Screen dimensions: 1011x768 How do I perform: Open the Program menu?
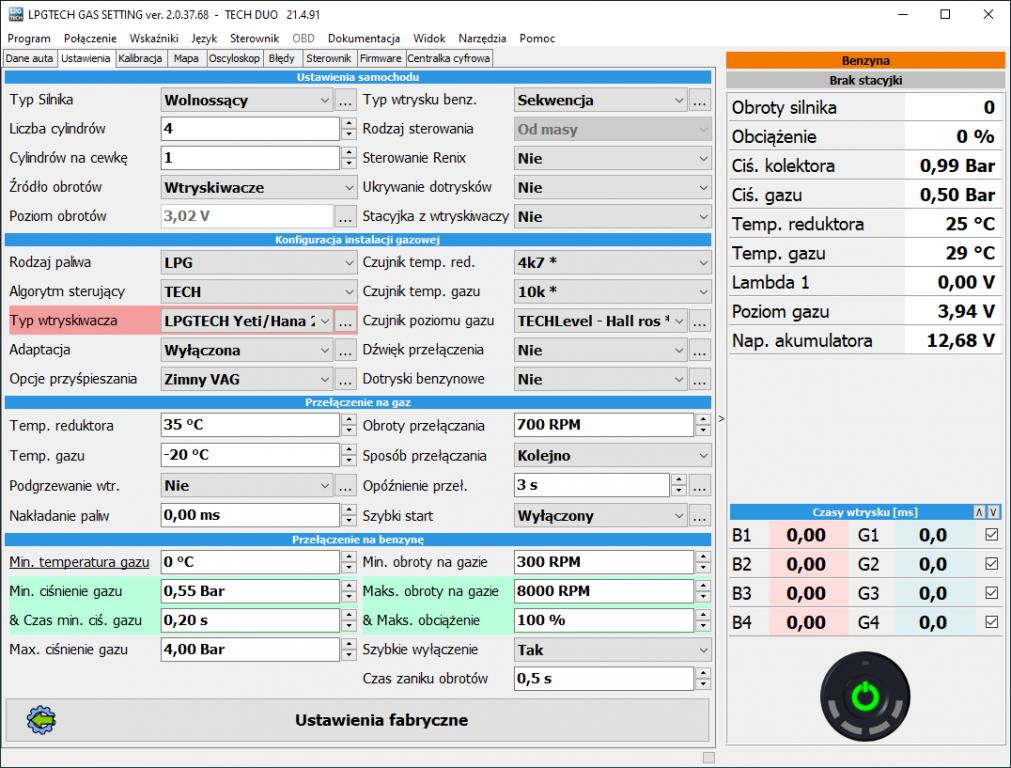click(x=29, y=38)
